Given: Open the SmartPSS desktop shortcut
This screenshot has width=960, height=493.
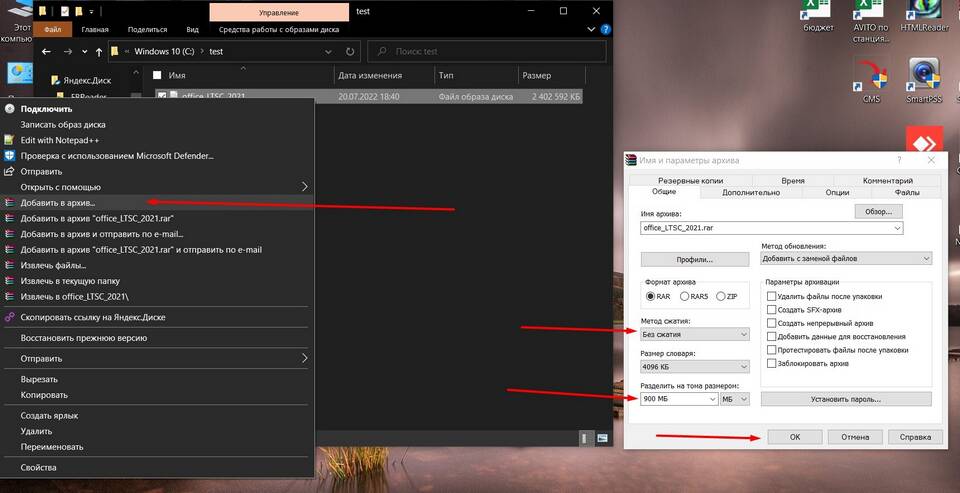Looking at the screenshot, I should [x=922, y=80].
